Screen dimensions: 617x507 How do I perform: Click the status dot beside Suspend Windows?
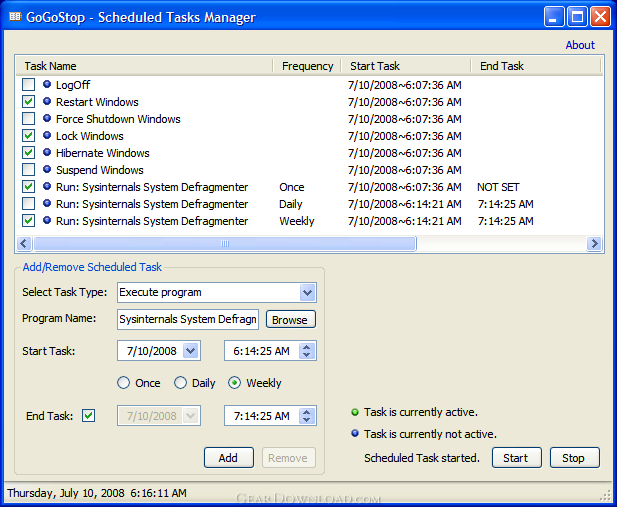tap(47, 169)
